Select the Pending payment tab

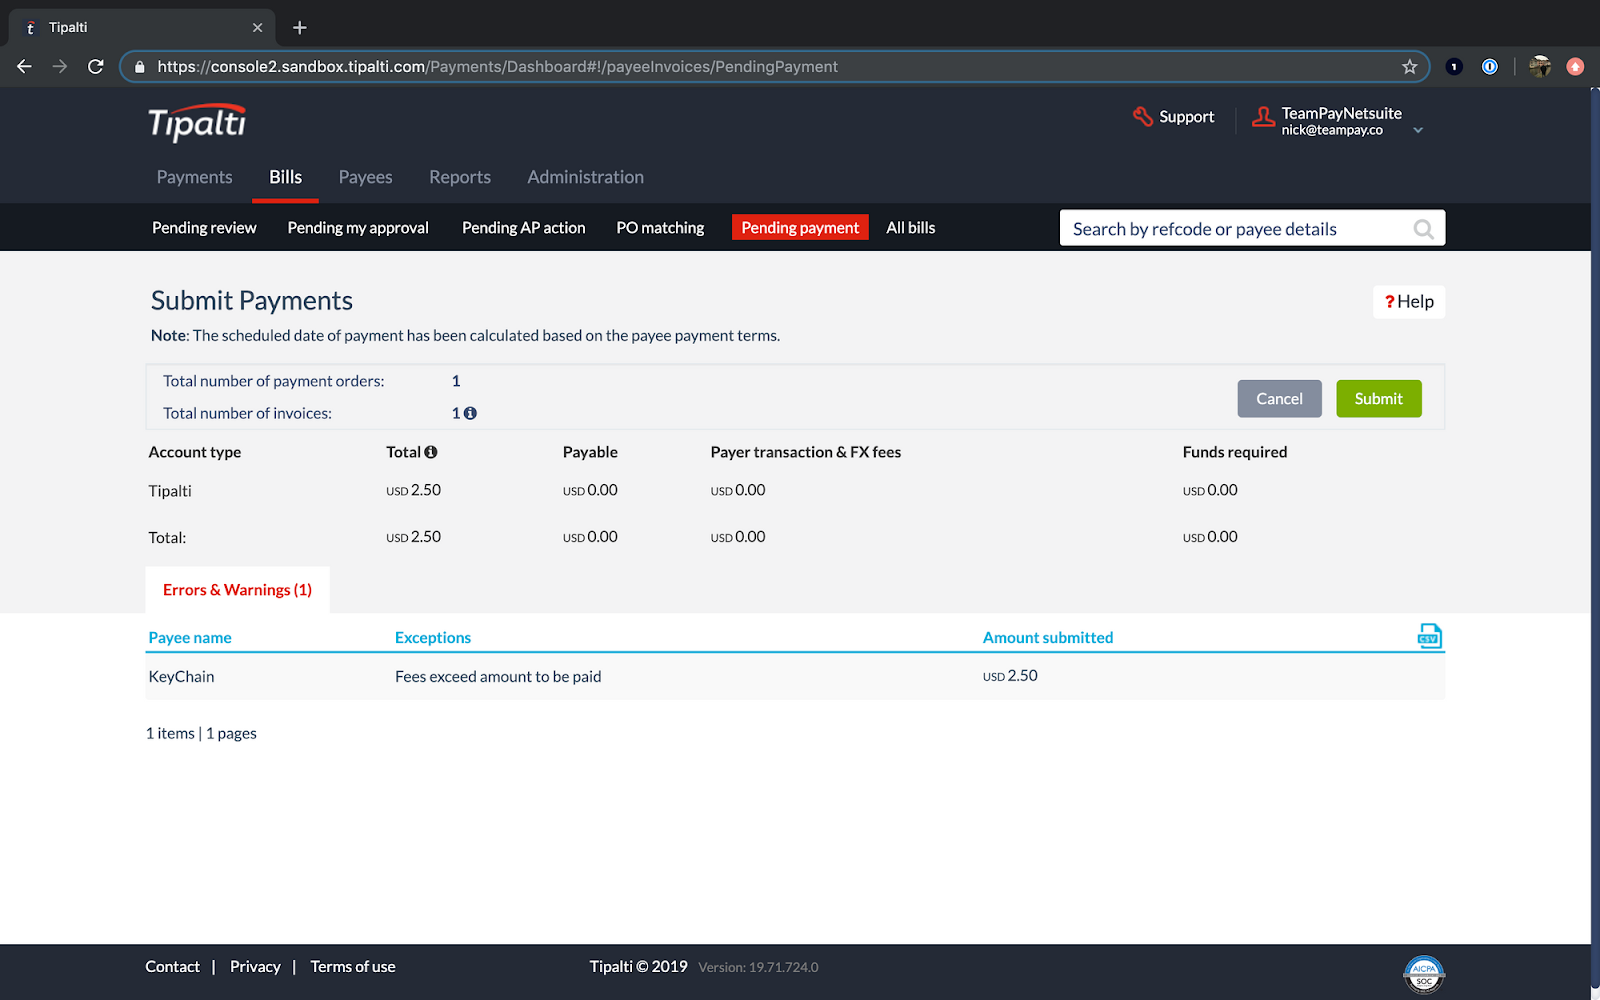[x=800, y=228]
